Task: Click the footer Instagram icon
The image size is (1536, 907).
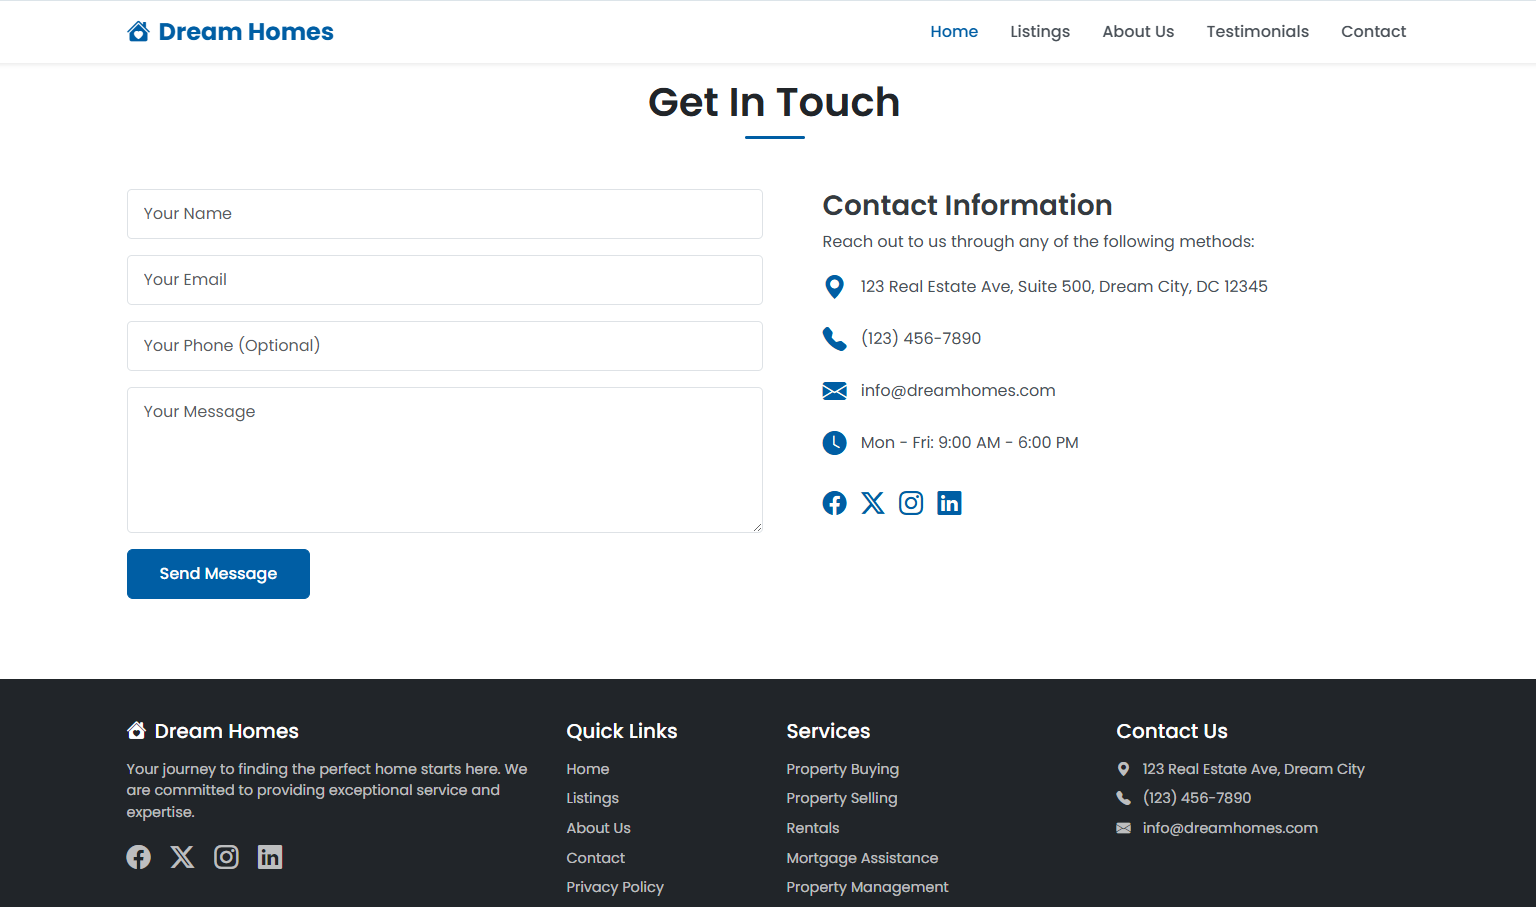Action: 226,857
